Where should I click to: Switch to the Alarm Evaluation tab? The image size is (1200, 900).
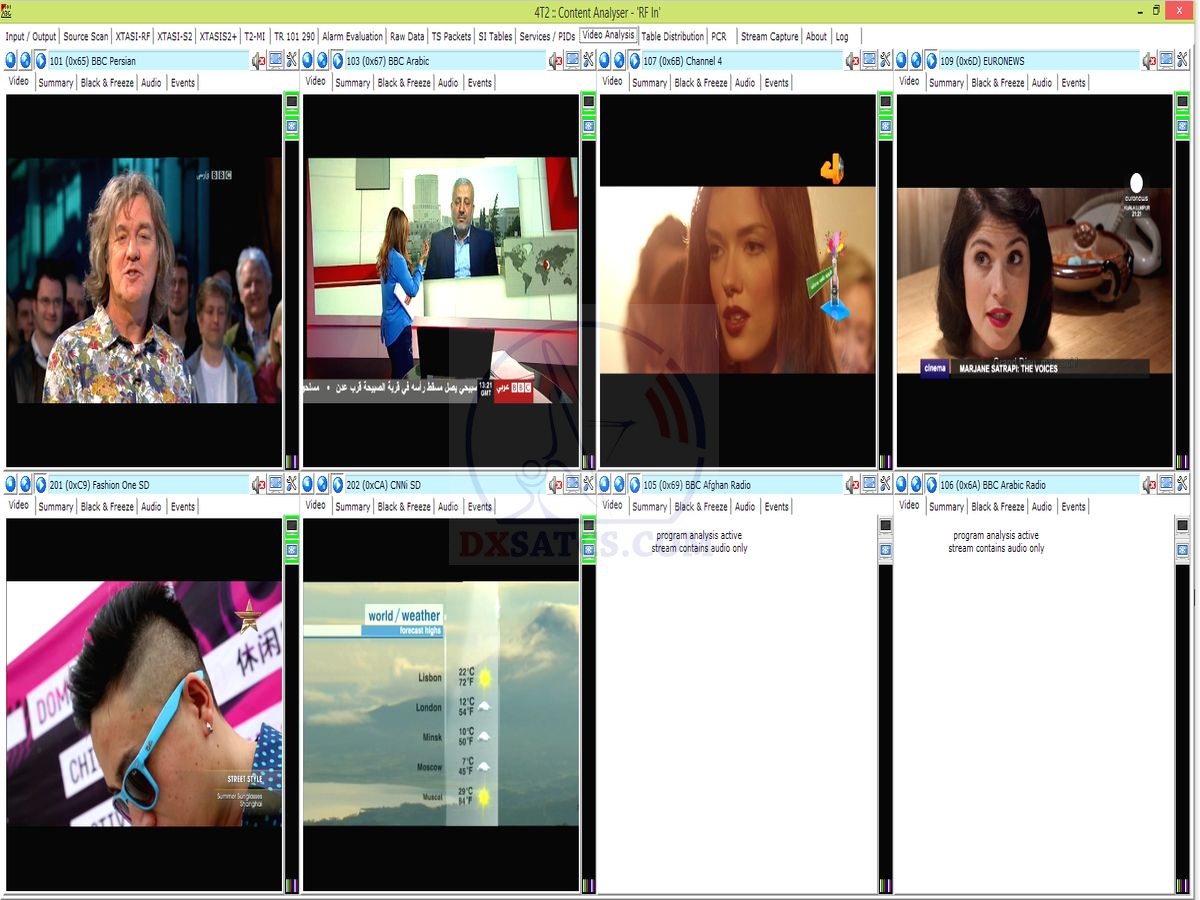tap(352, 36)
